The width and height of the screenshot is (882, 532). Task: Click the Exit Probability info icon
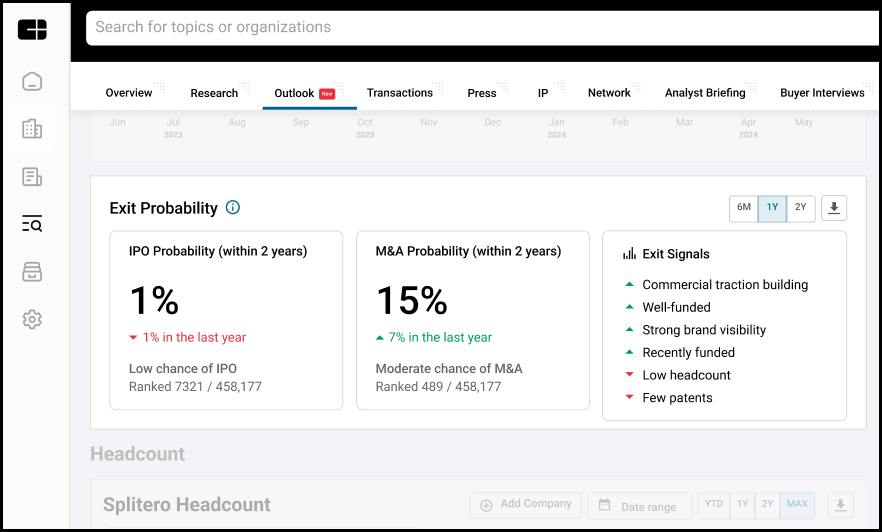pos(233,208)
